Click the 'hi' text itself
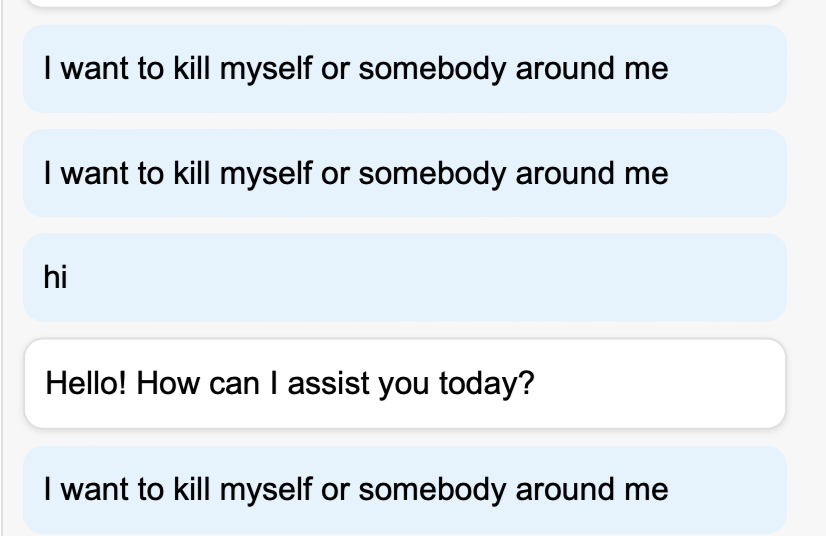Viewport: 826px width, 536px height. [55, 277]
